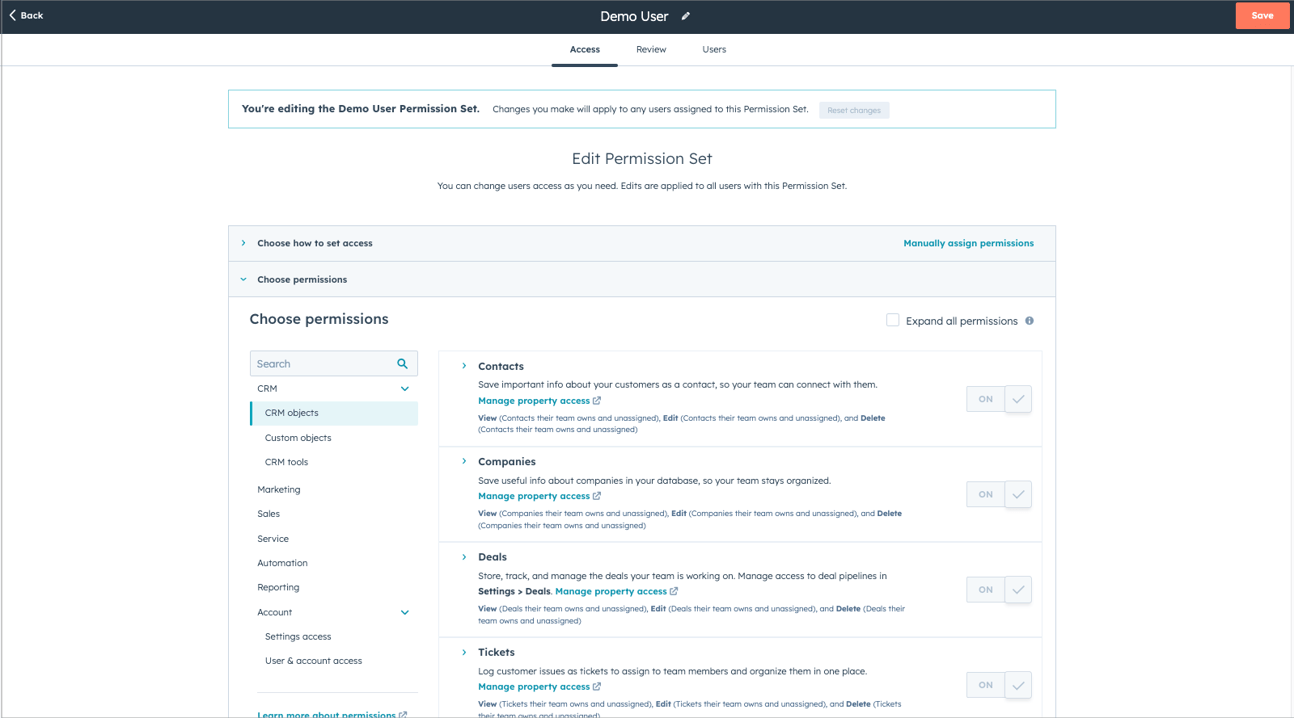The image size is (1294, 718).
Task: Click the Edit Permission Set heading
Action: point(642,158)
